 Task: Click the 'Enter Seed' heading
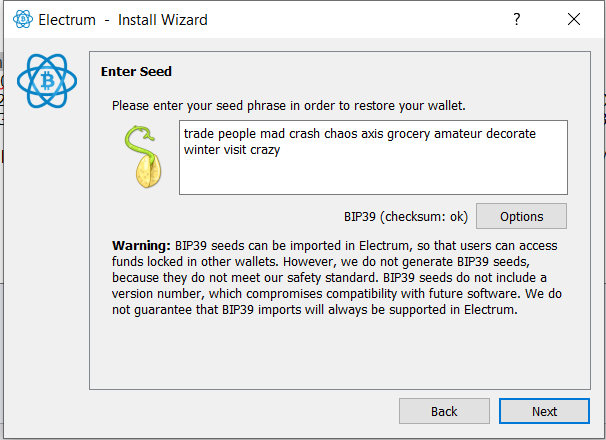[136, 72]
